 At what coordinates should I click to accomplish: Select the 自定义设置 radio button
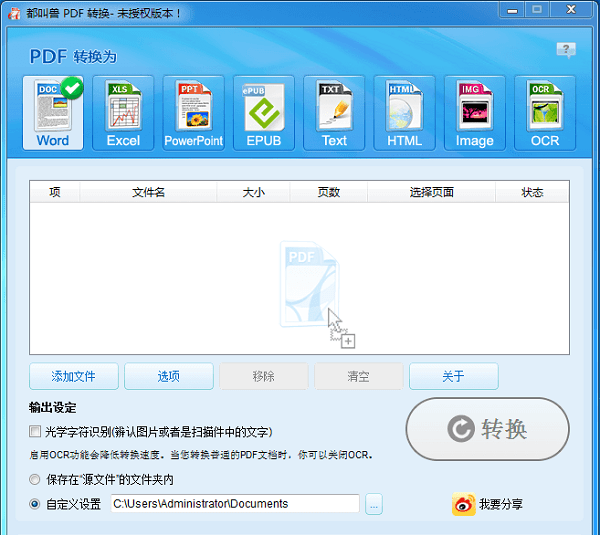(34, 504)
